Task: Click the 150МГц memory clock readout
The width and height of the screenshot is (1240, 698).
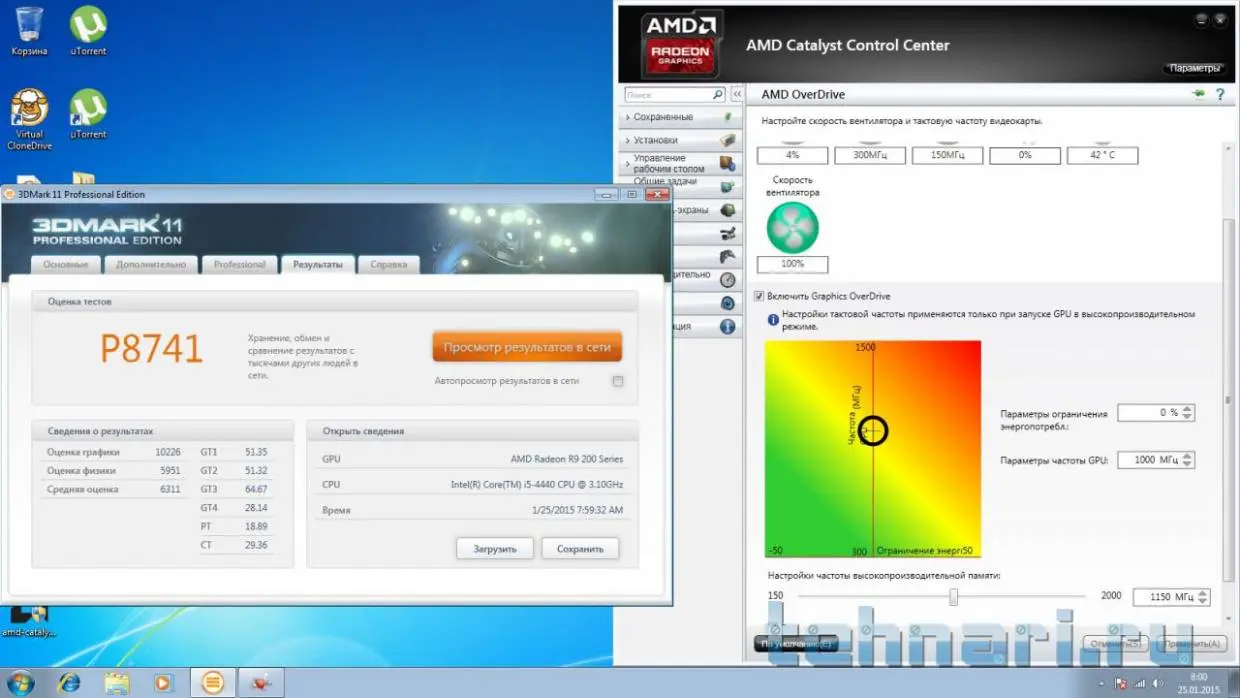Action: pos(947,155)
